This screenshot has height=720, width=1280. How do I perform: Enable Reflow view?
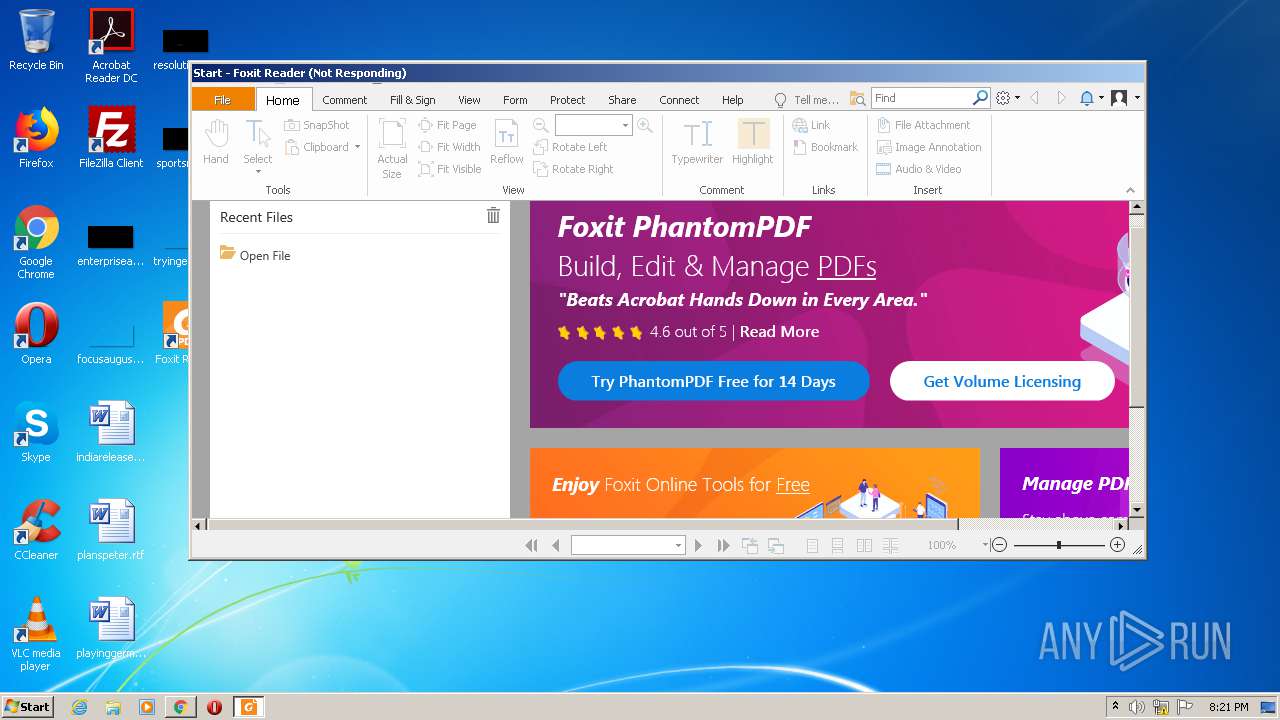click(507, 143)
